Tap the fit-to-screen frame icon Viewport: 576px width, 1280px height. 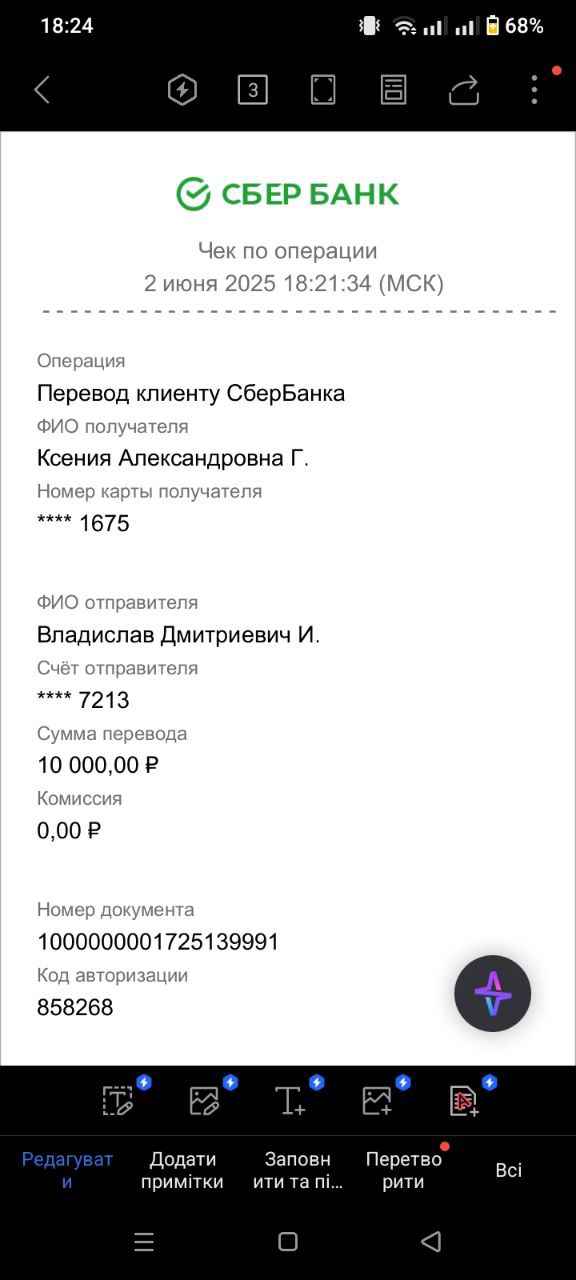pos(323,90)
